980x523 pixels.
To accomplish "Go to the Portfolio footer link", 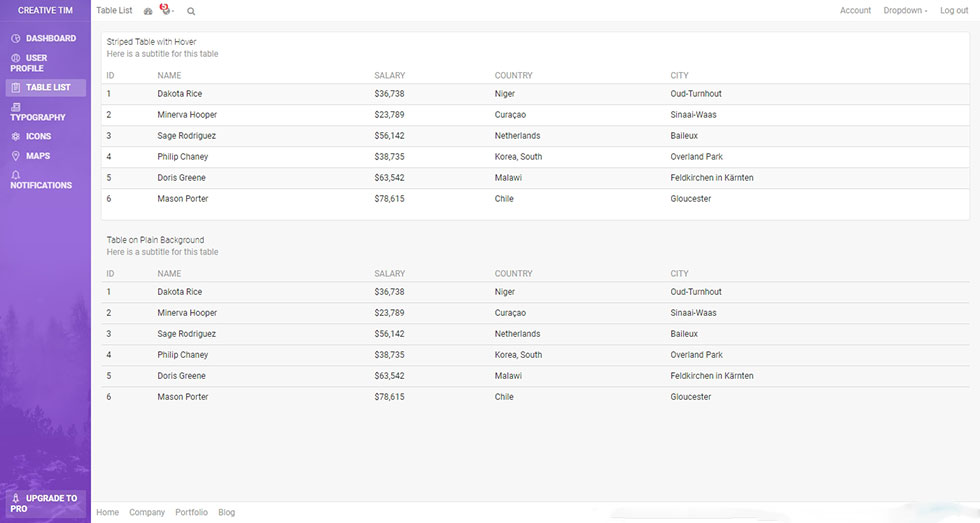I will click(191, 512).
